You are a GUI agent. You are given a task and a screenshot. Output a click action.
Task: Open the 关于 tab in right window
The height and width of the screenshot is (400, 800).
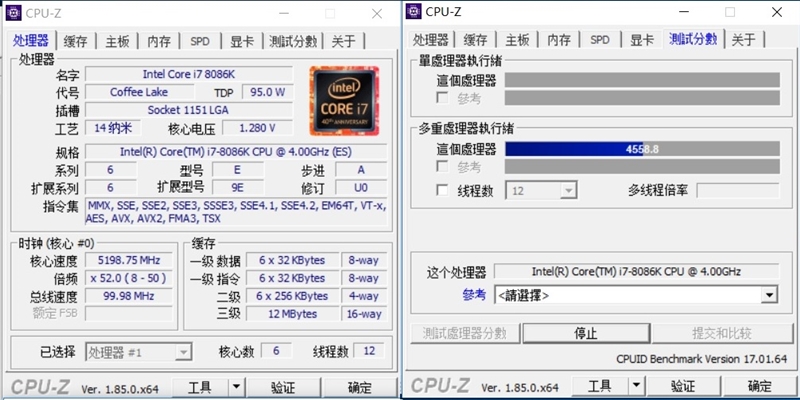pos(743,40)
